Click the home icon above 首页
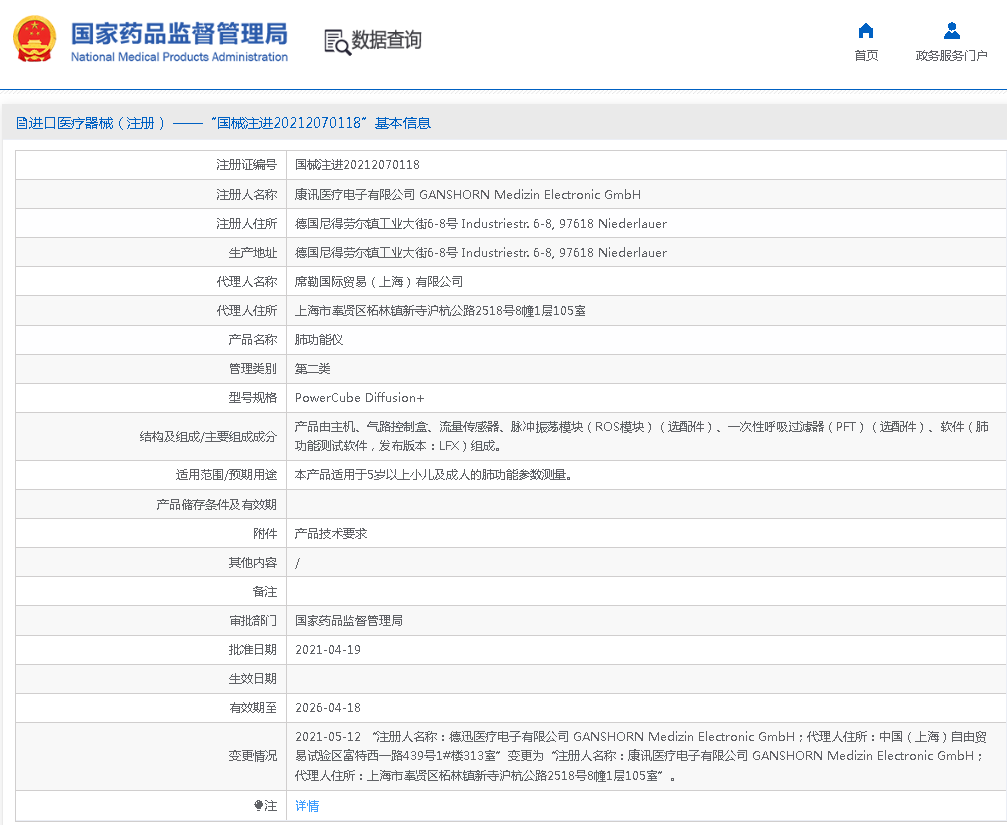The height and width of the screenshot is (825, 1007). click(x=866, y=30)
